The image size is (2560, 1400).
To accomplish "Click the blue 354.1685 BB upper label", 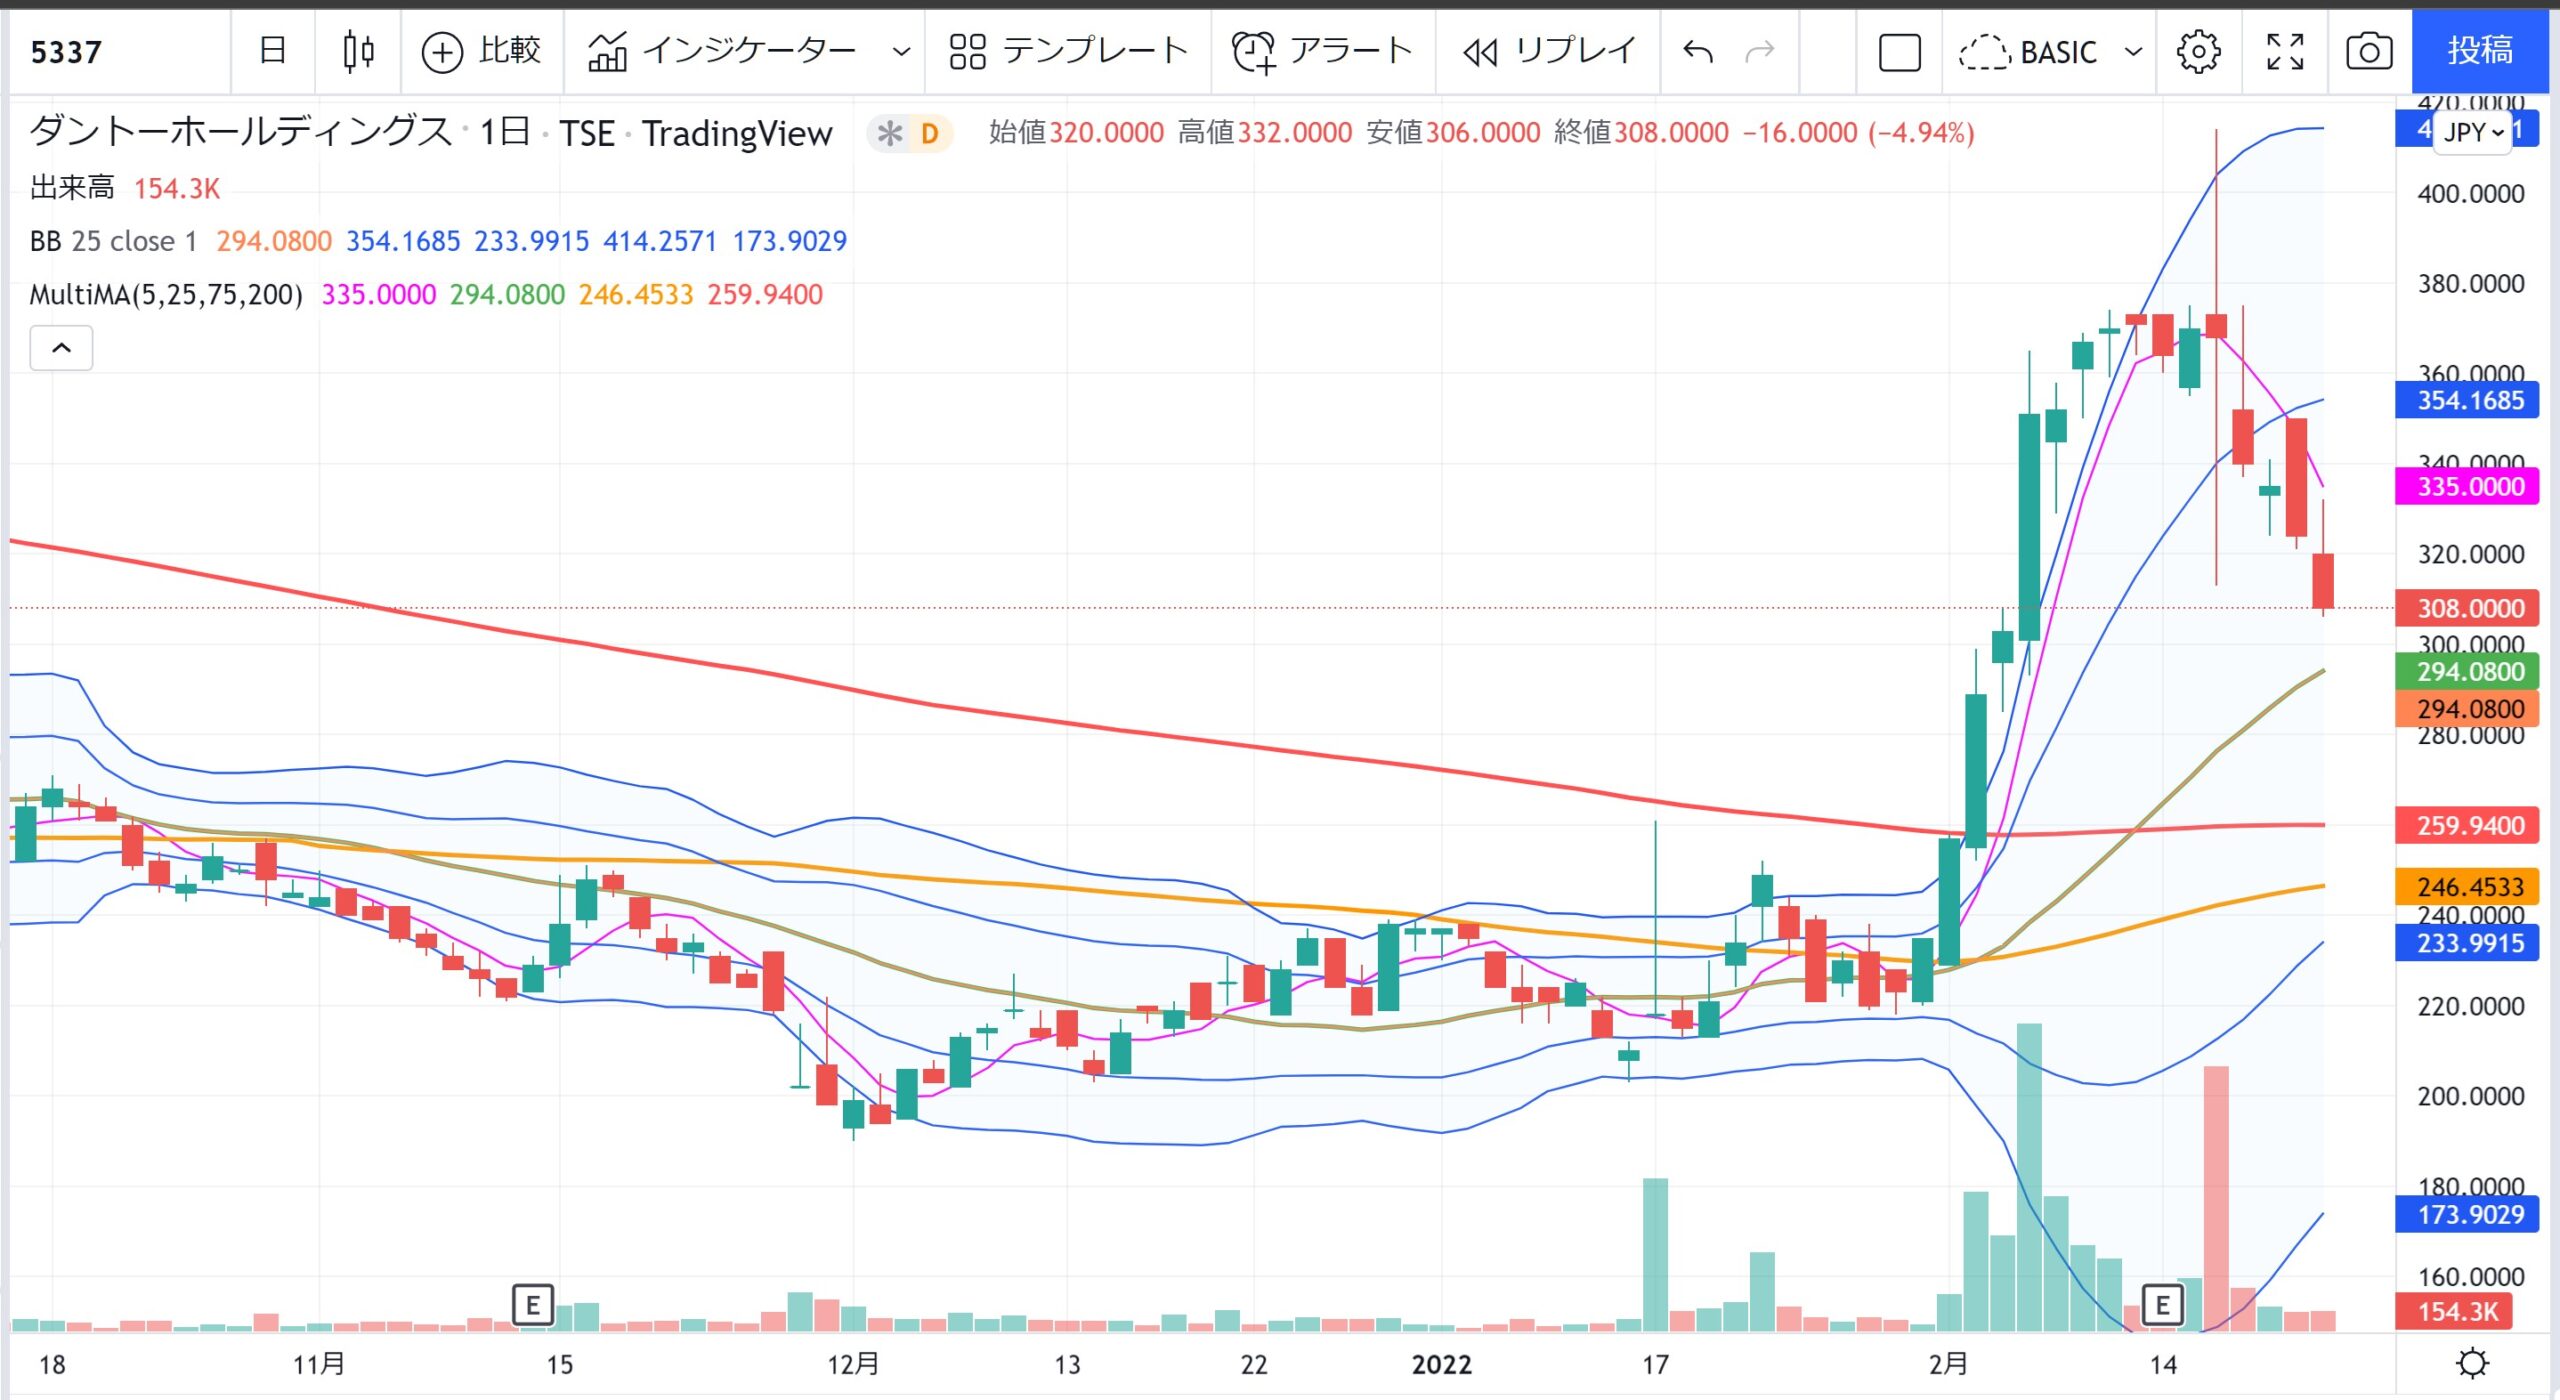I will tap(2467, 401).
